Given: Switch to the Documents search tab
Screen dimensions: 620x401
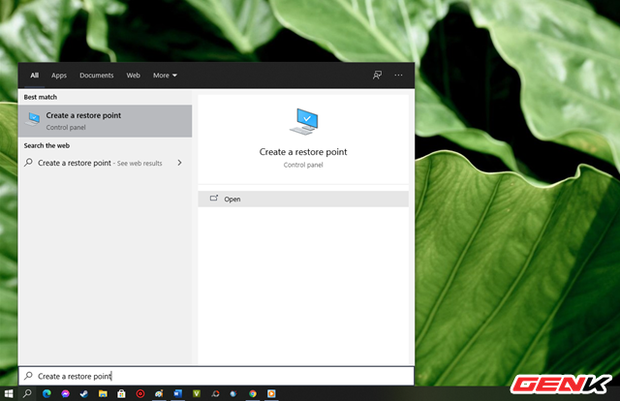Looking at the screenshot, I should 96,75.
